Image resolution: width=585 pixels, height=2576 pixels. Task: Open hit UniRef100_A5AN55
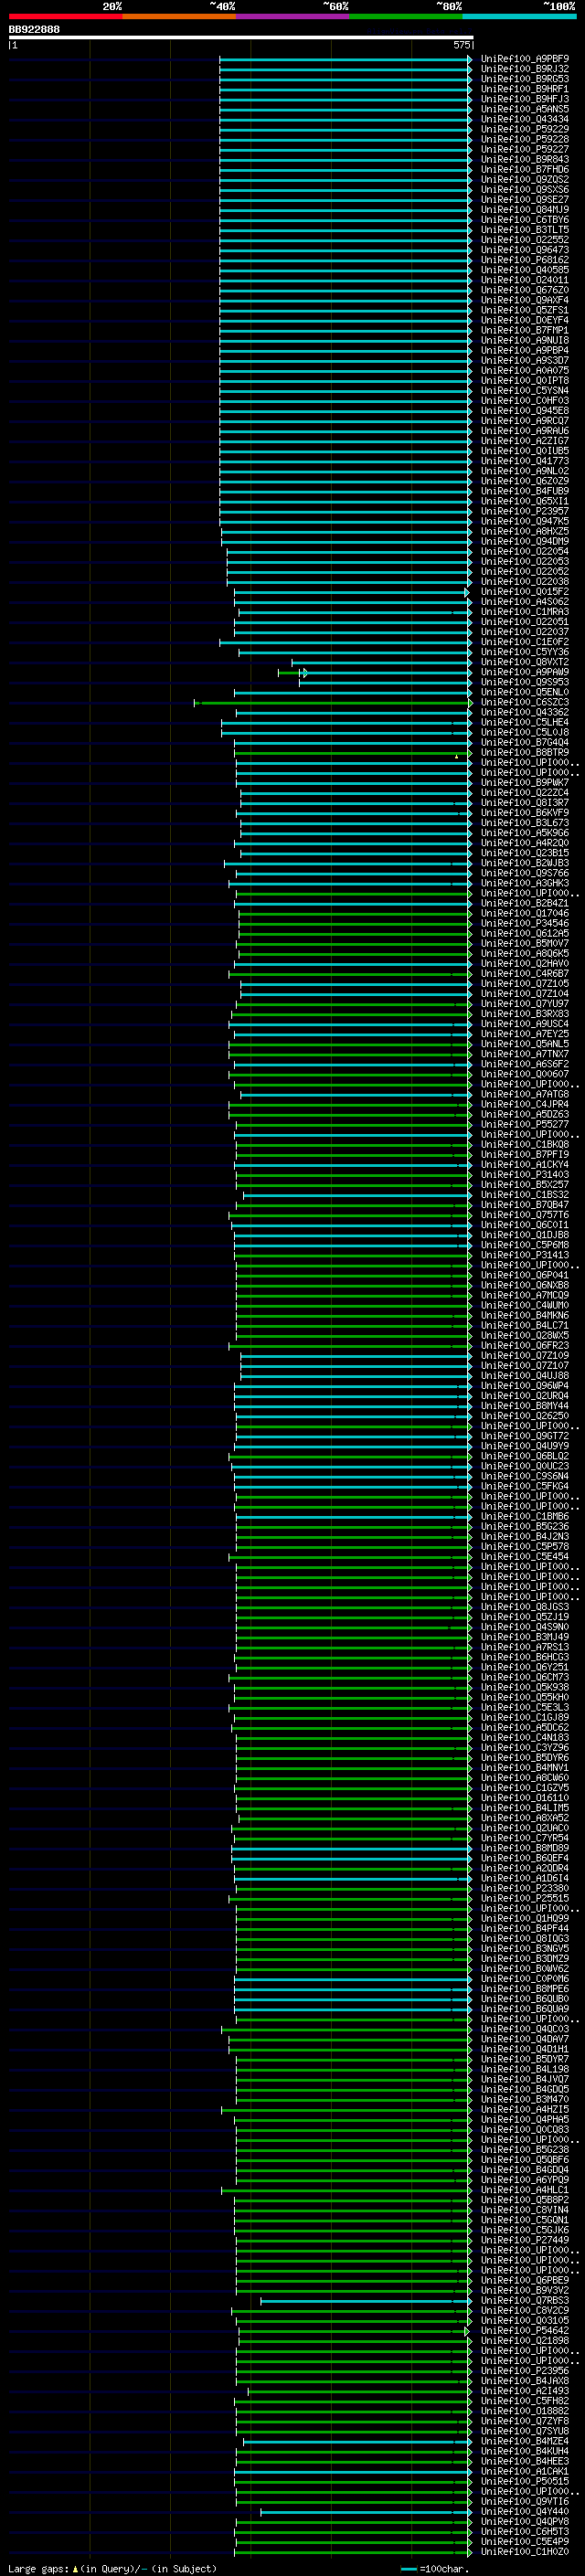pyautogui.click(x=525, y=109)
